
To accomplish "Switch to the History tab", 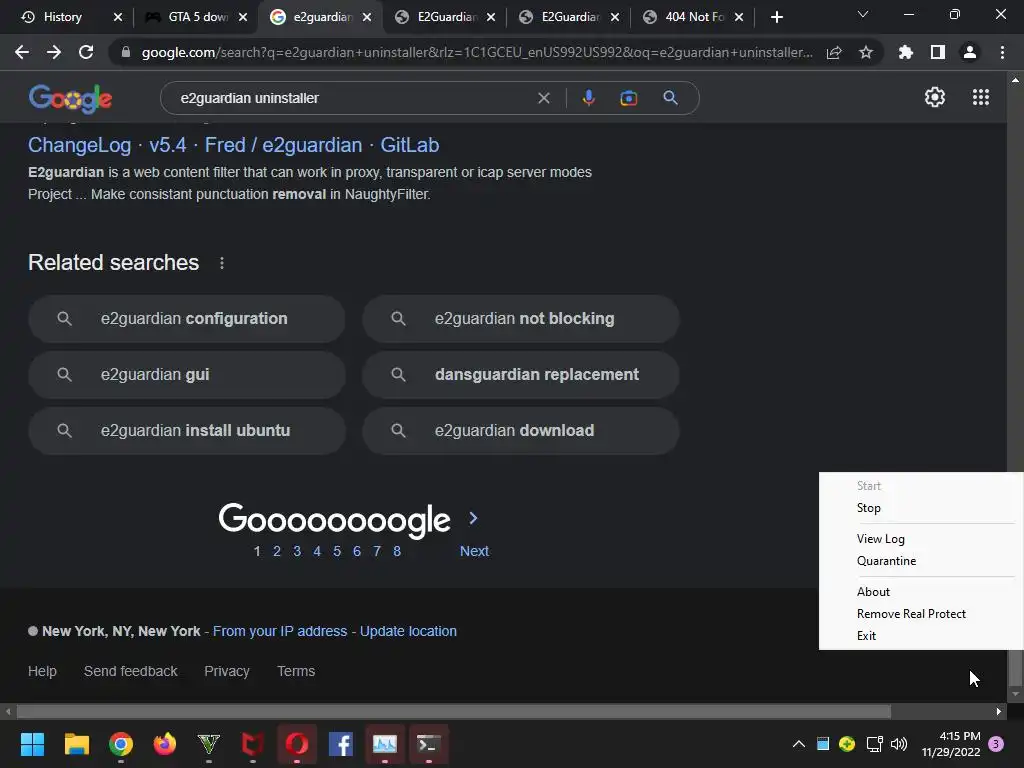I will [x=63, y=17].
